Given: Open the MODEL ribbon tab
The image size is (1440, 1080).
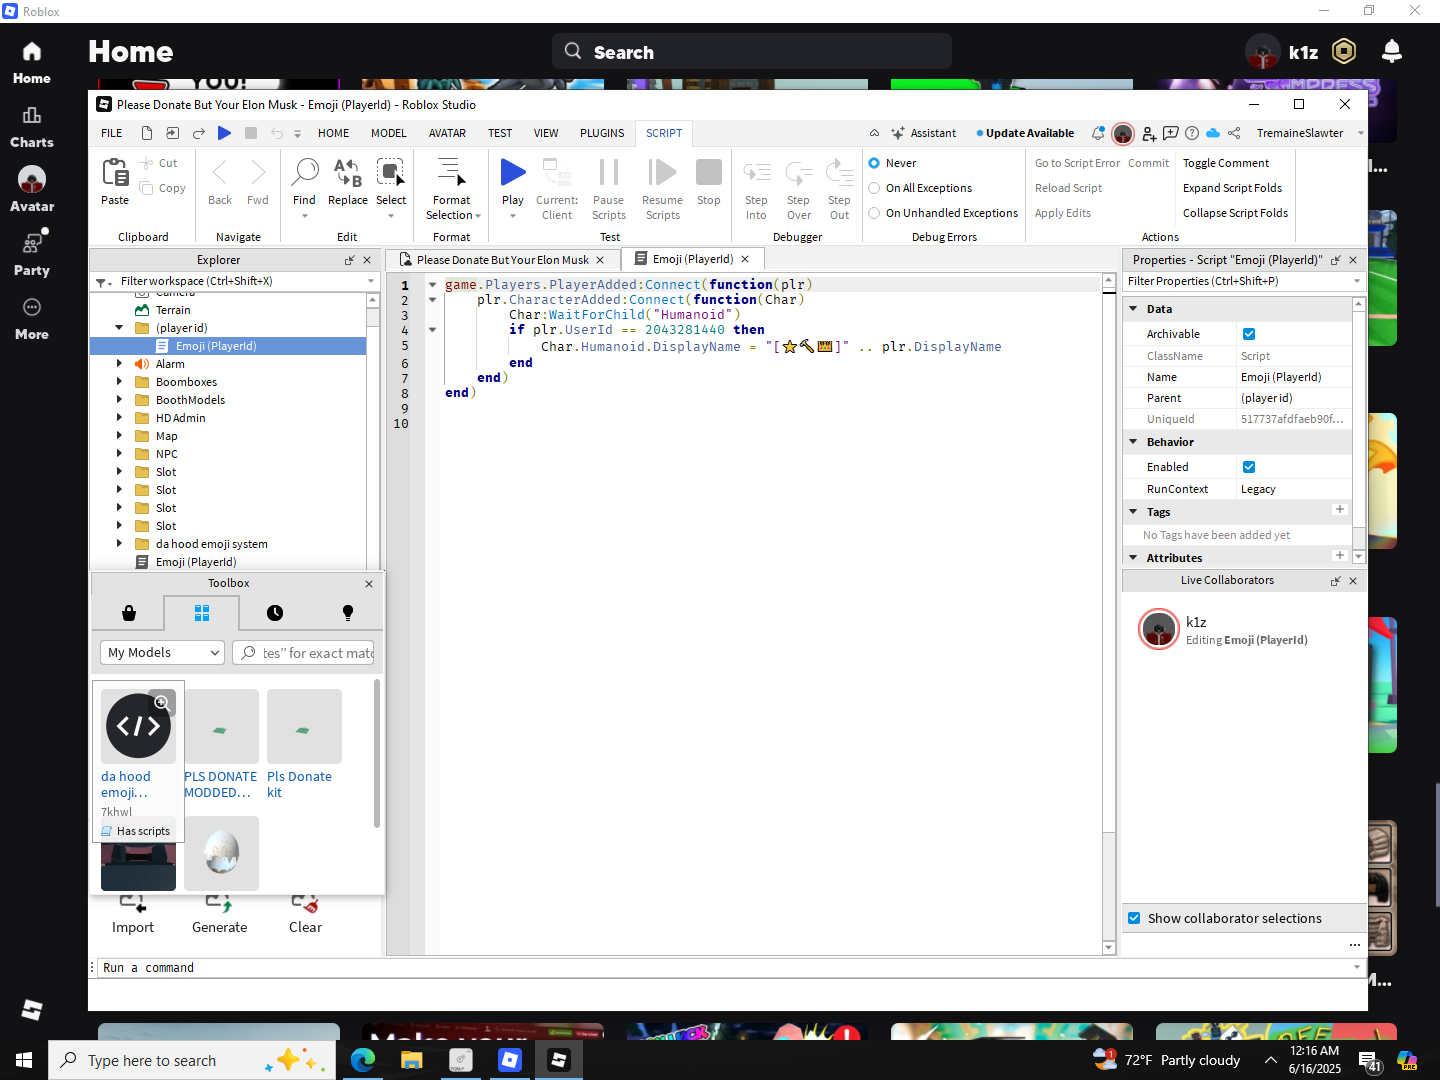Looking at the screenshot, I should (x=388, y=133).
